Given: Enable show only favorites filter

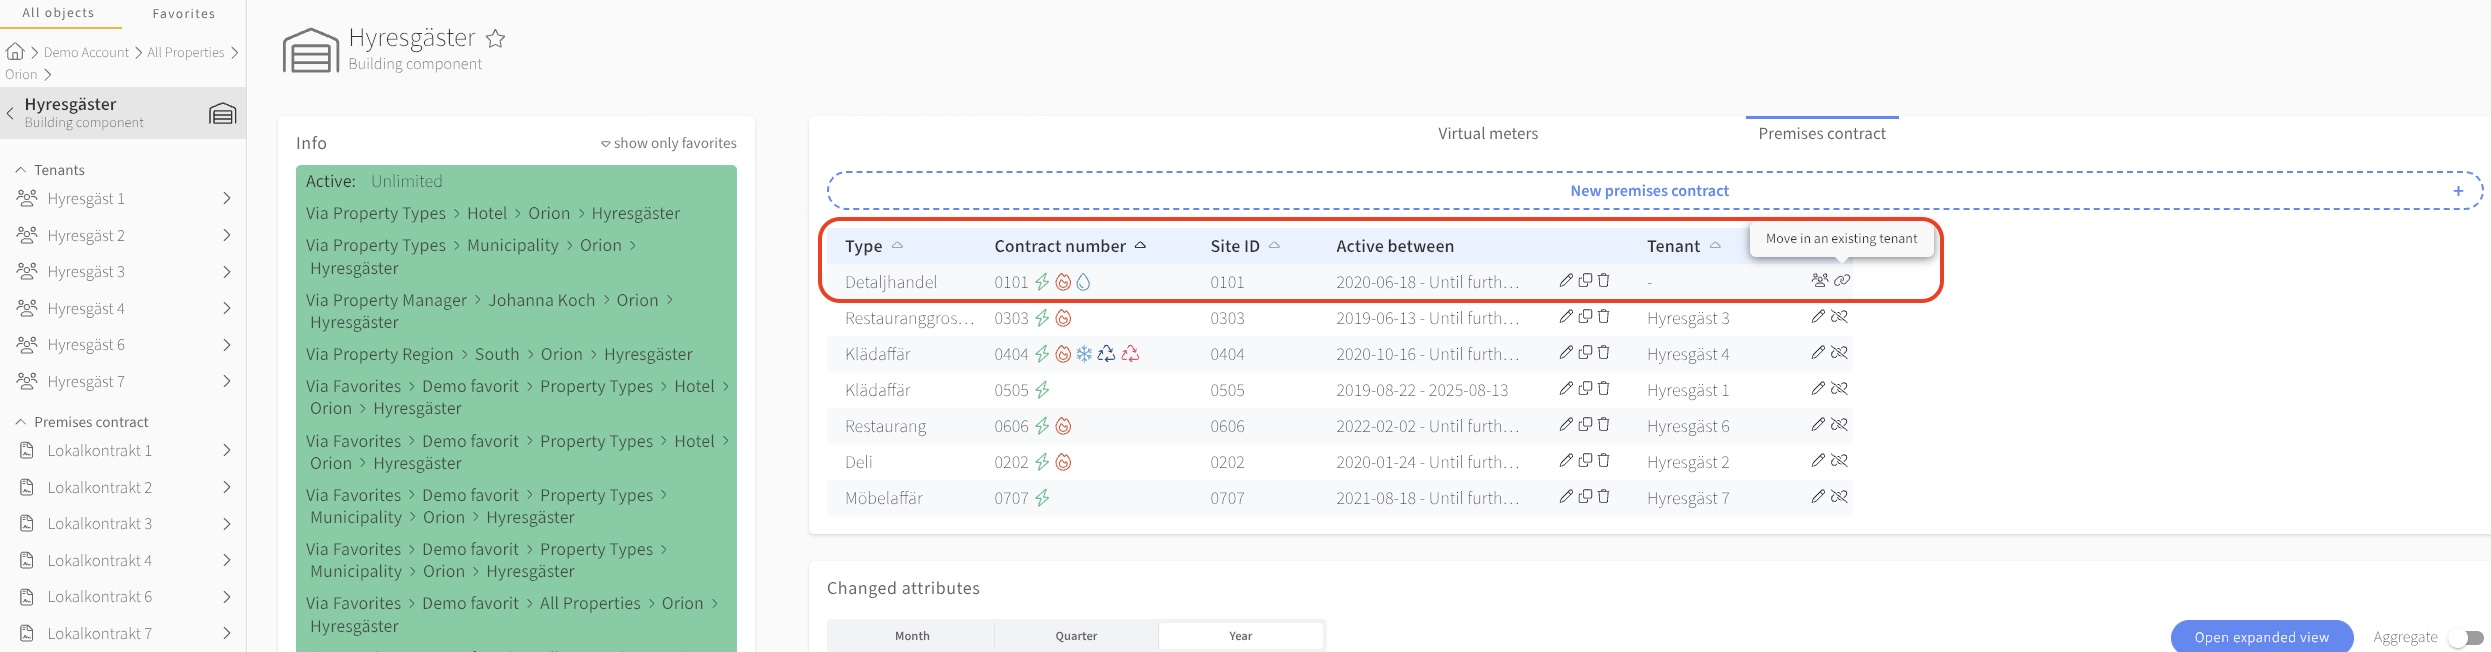Looking at the screenshot, I should pos(668,144).
